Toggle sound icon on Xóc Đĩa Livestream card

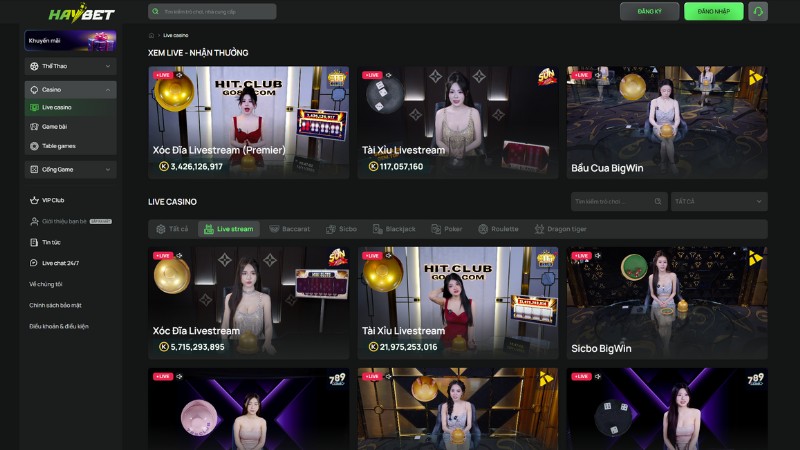(x=179, y=256)
